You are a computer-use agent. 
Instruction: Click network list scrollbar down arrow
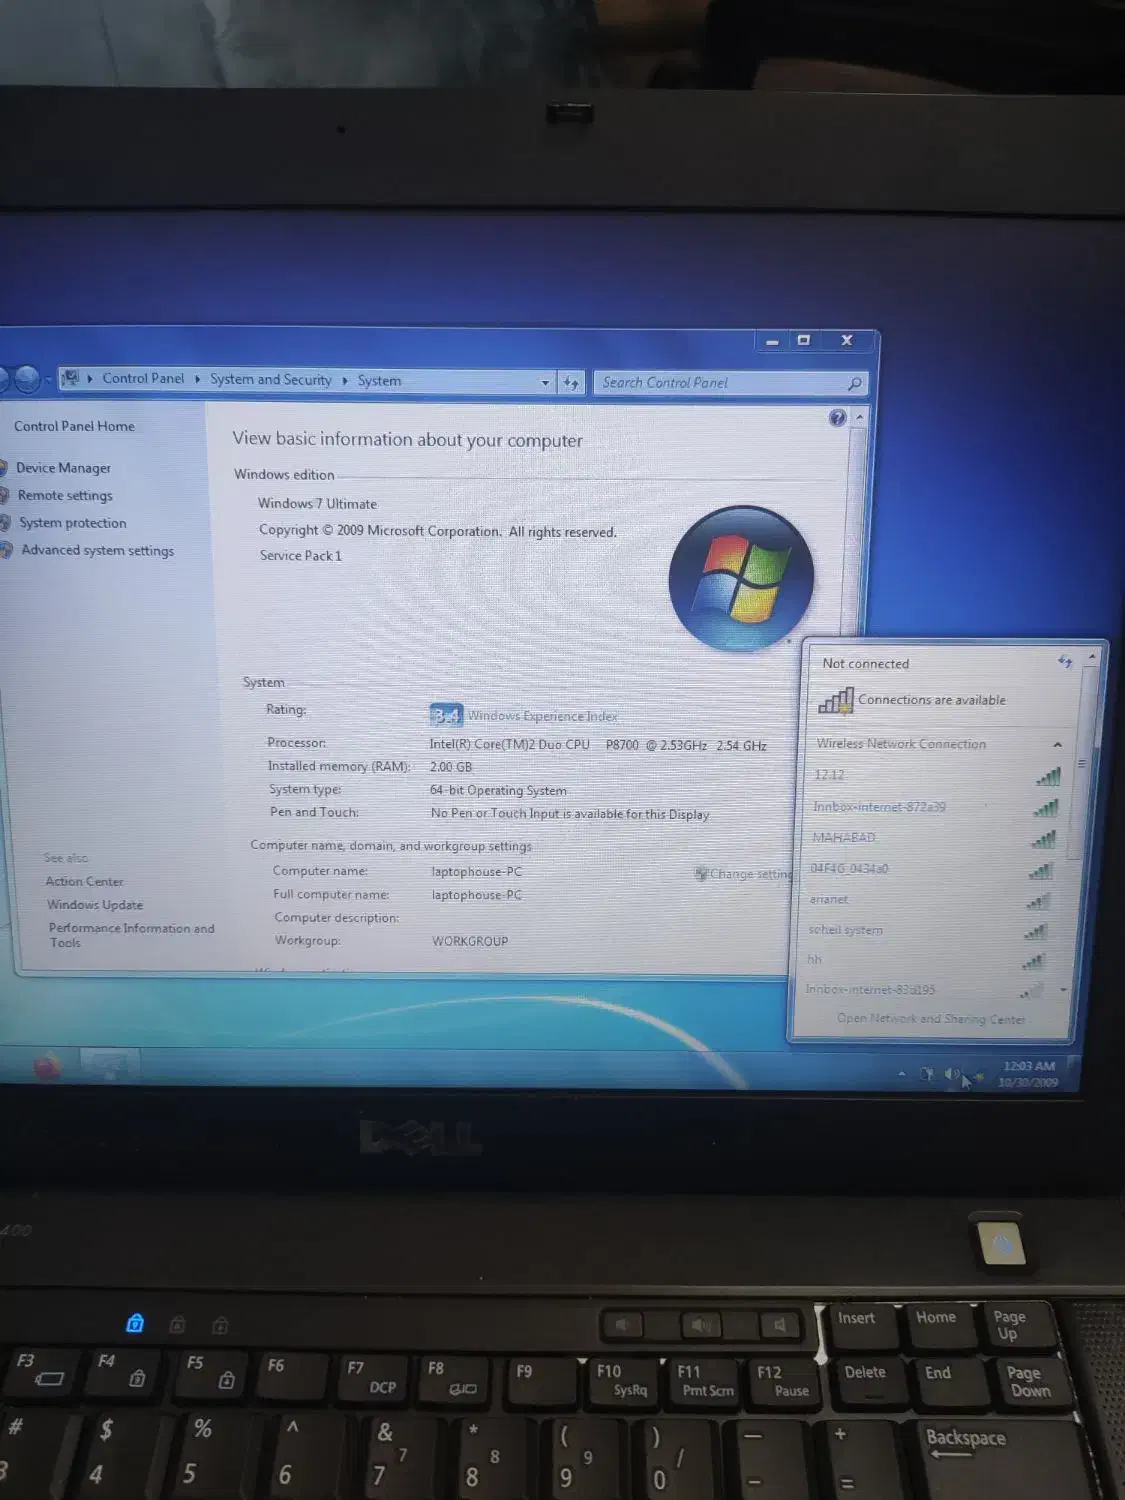1063,990
